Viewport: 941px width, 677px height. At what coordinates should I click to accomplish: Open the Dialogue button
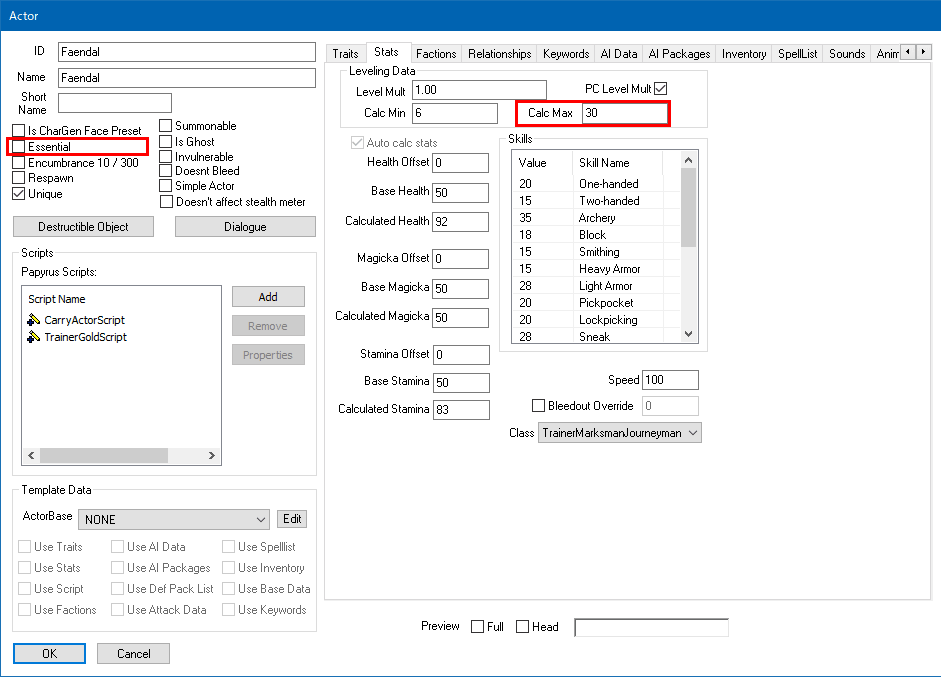245,227
